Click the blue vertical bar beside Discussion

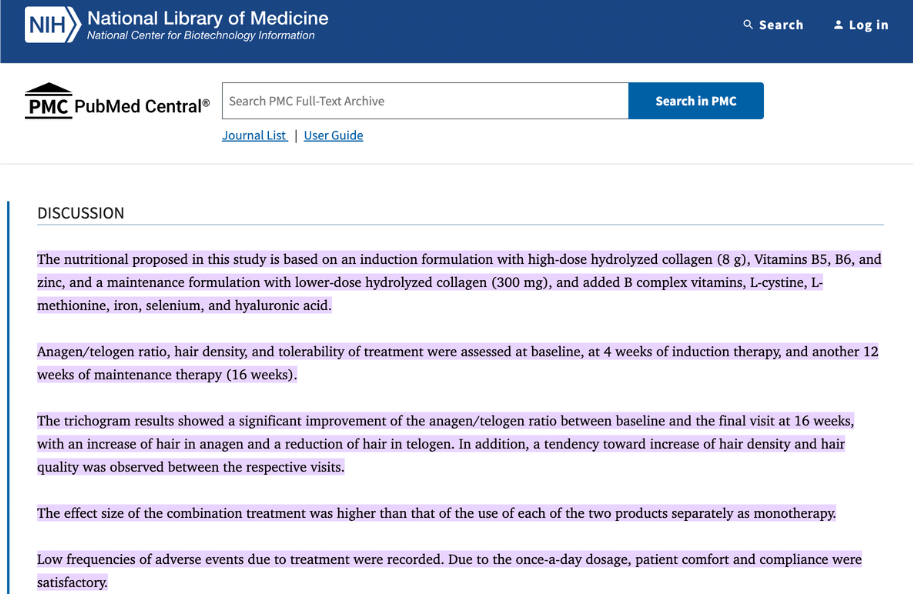tap(8, 397)
